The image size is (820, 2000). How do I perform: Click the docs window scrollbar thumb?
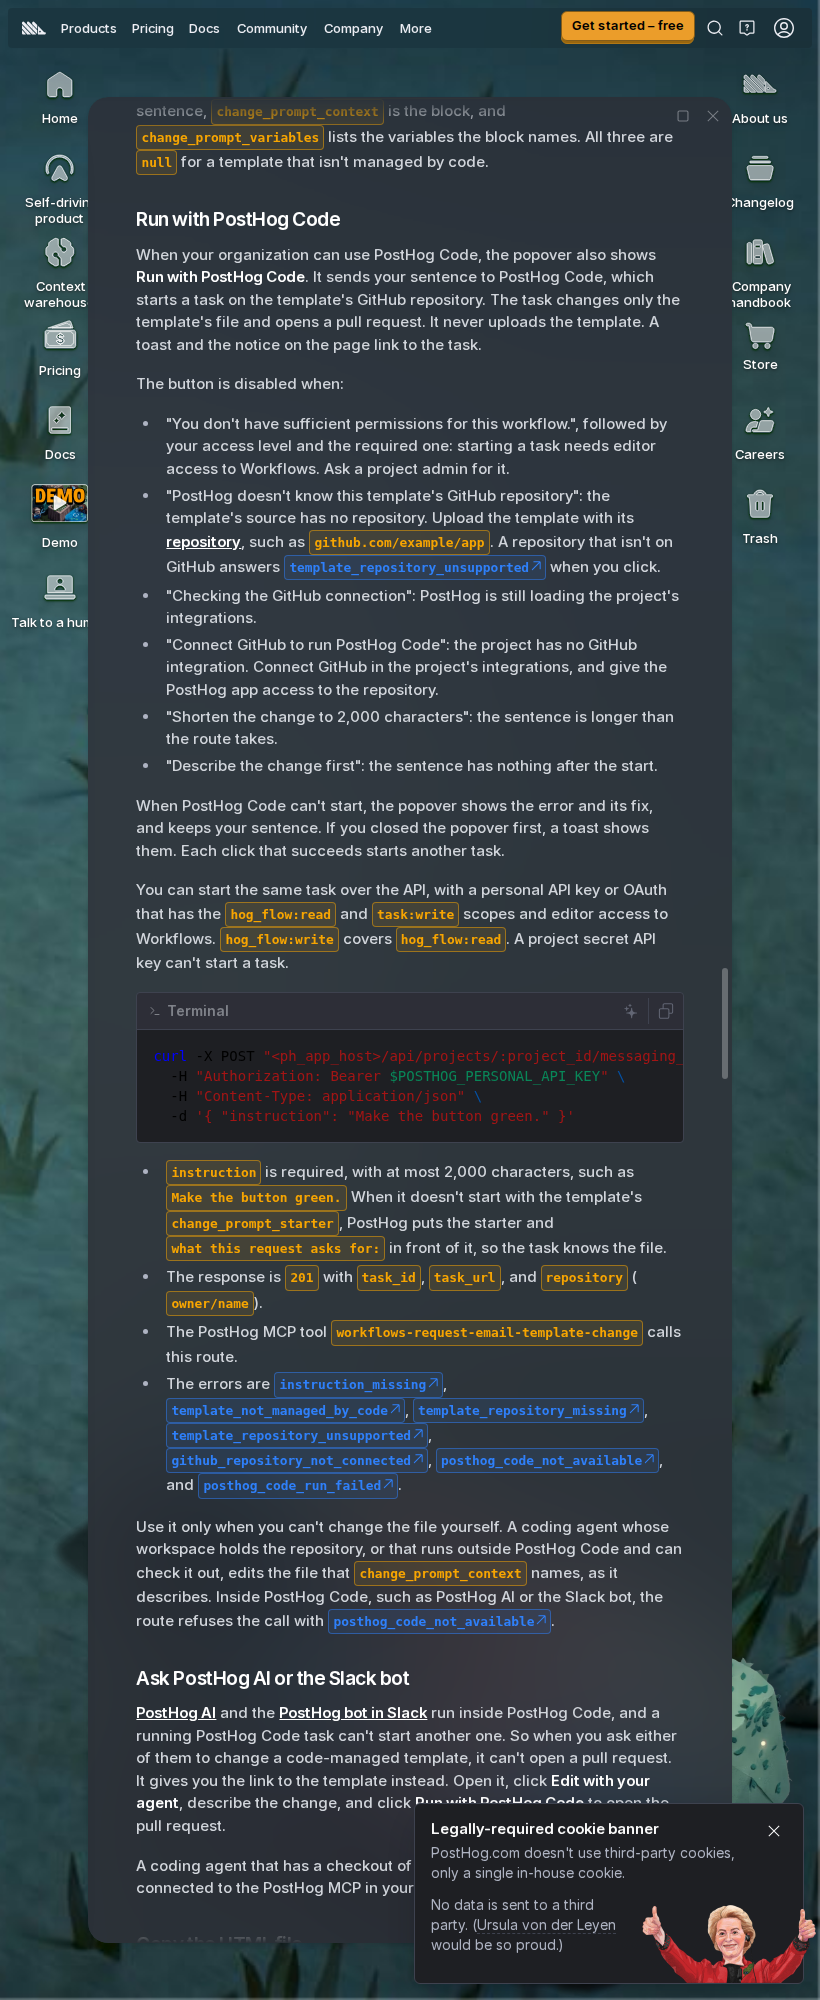pos(725,1023)
